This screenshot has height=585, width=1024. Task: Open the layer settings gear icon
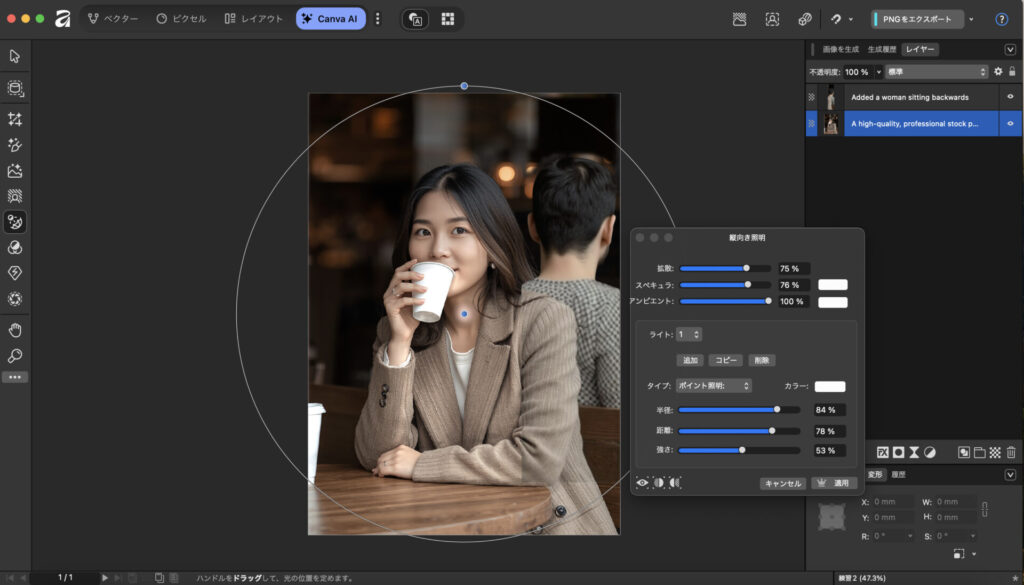[997, 72]
